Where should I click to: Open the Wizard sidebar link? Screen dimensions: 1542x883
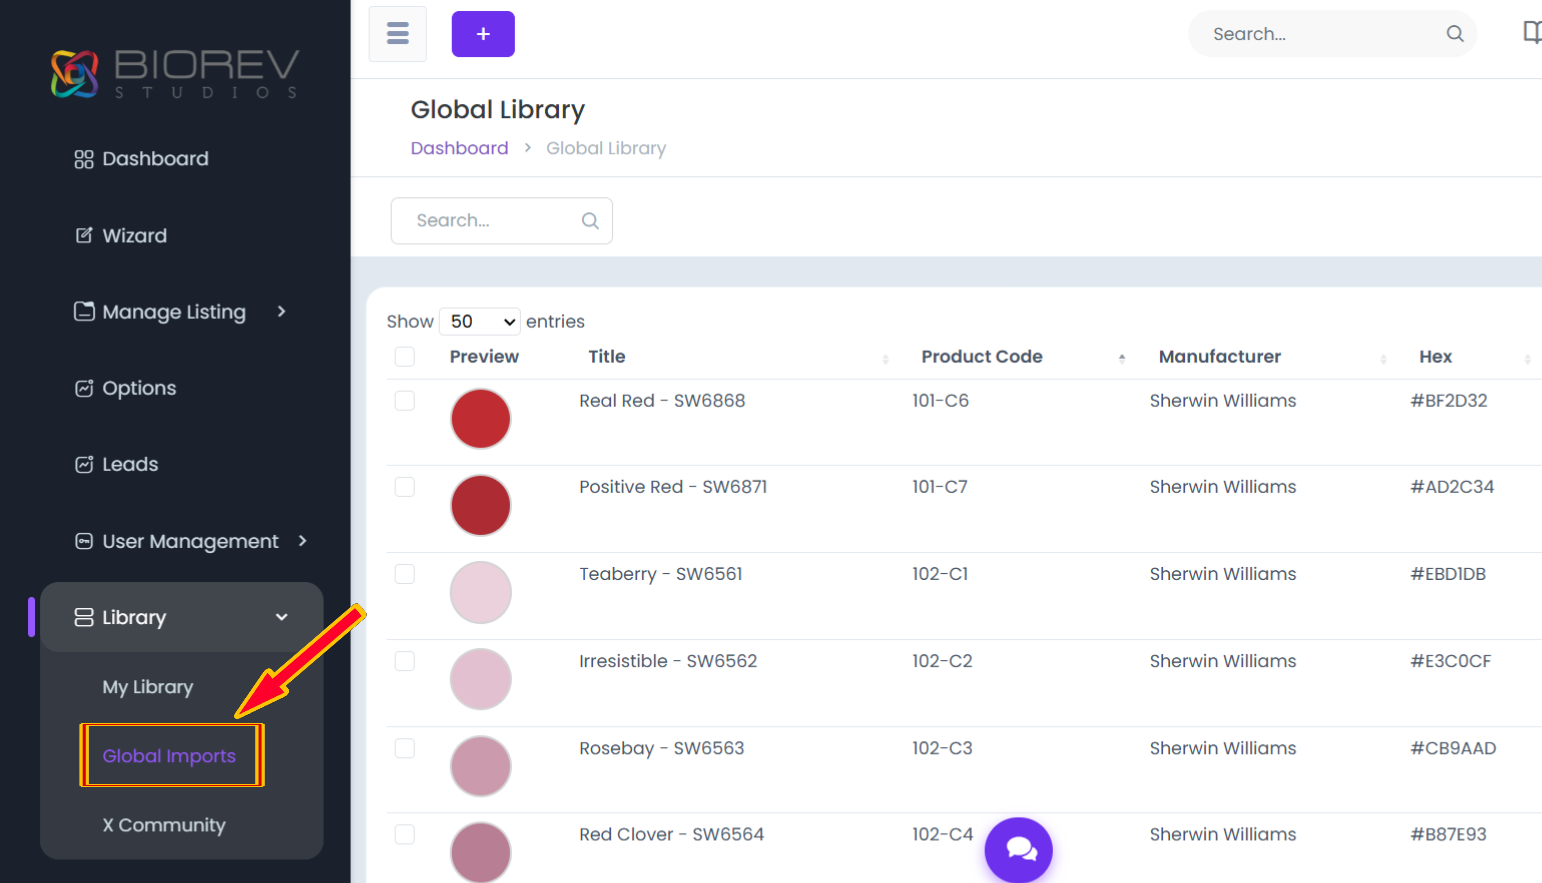134,236
